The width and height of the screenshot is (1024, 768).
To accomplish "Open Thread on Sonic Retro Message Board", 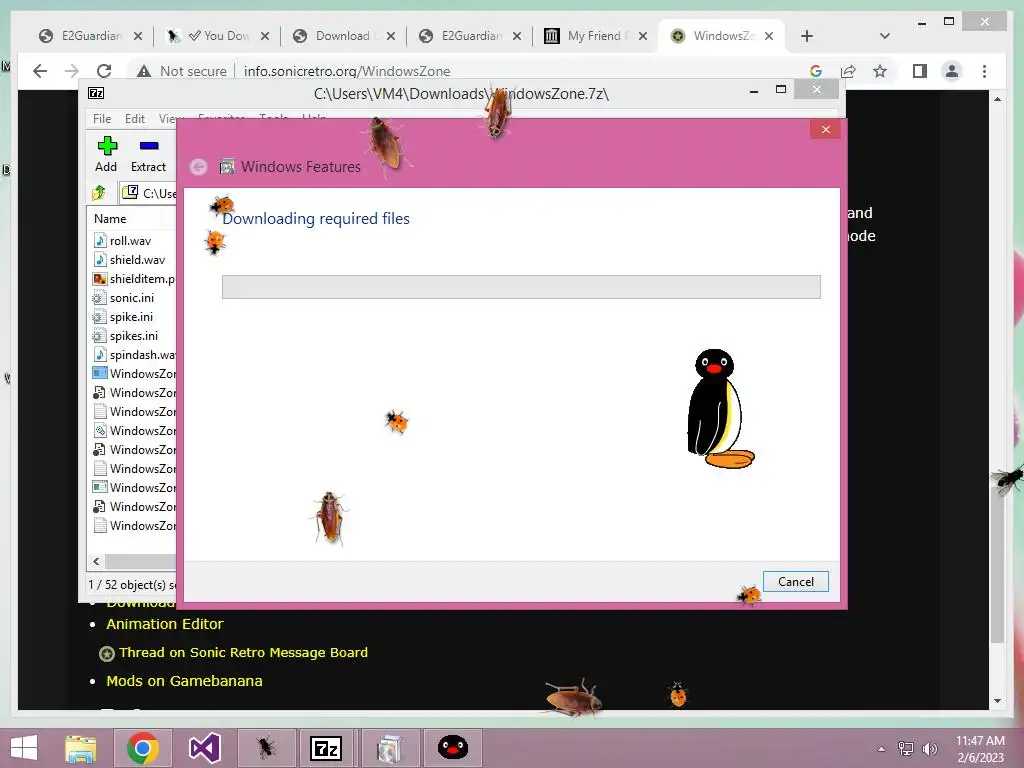I will (x=243, y=652).
